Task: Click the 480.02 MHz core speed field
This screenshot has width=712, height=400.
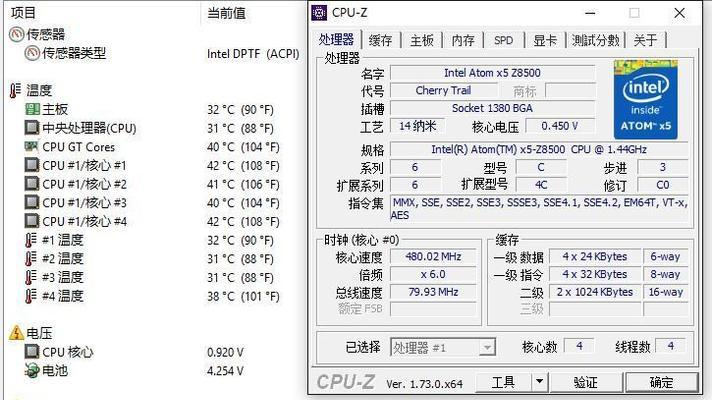Action: click(x=433, y=257)
